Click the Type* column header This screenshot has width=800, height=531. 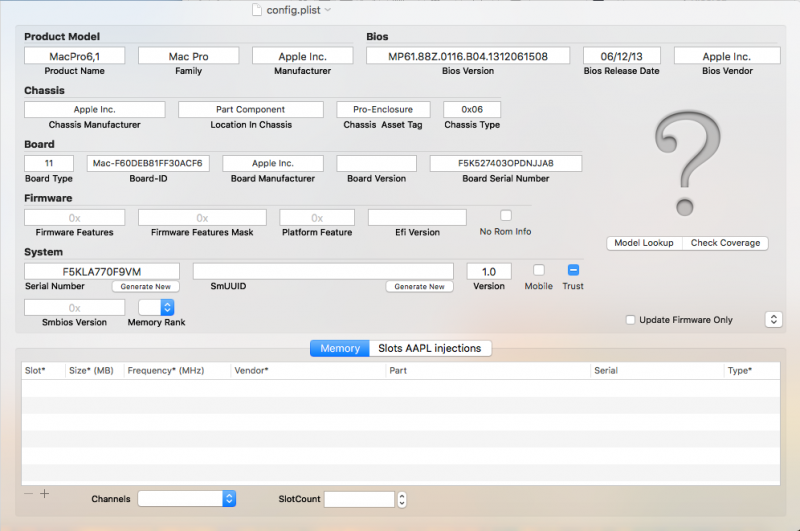point(752,371)
